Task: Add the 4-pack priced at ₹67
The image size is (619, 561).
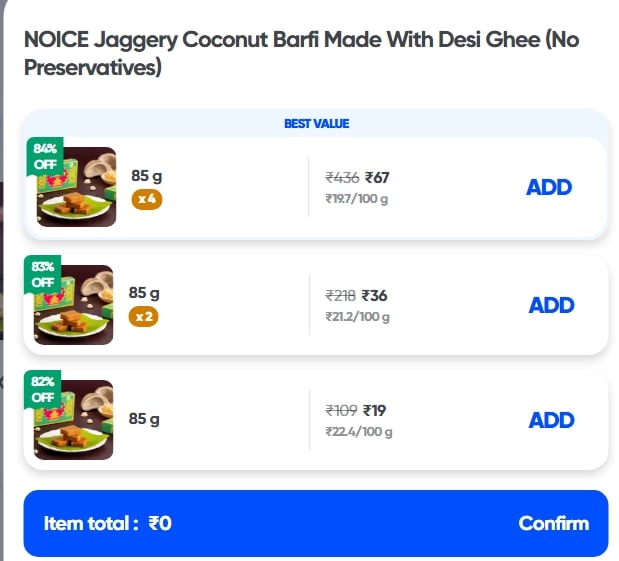Action: 548,187
